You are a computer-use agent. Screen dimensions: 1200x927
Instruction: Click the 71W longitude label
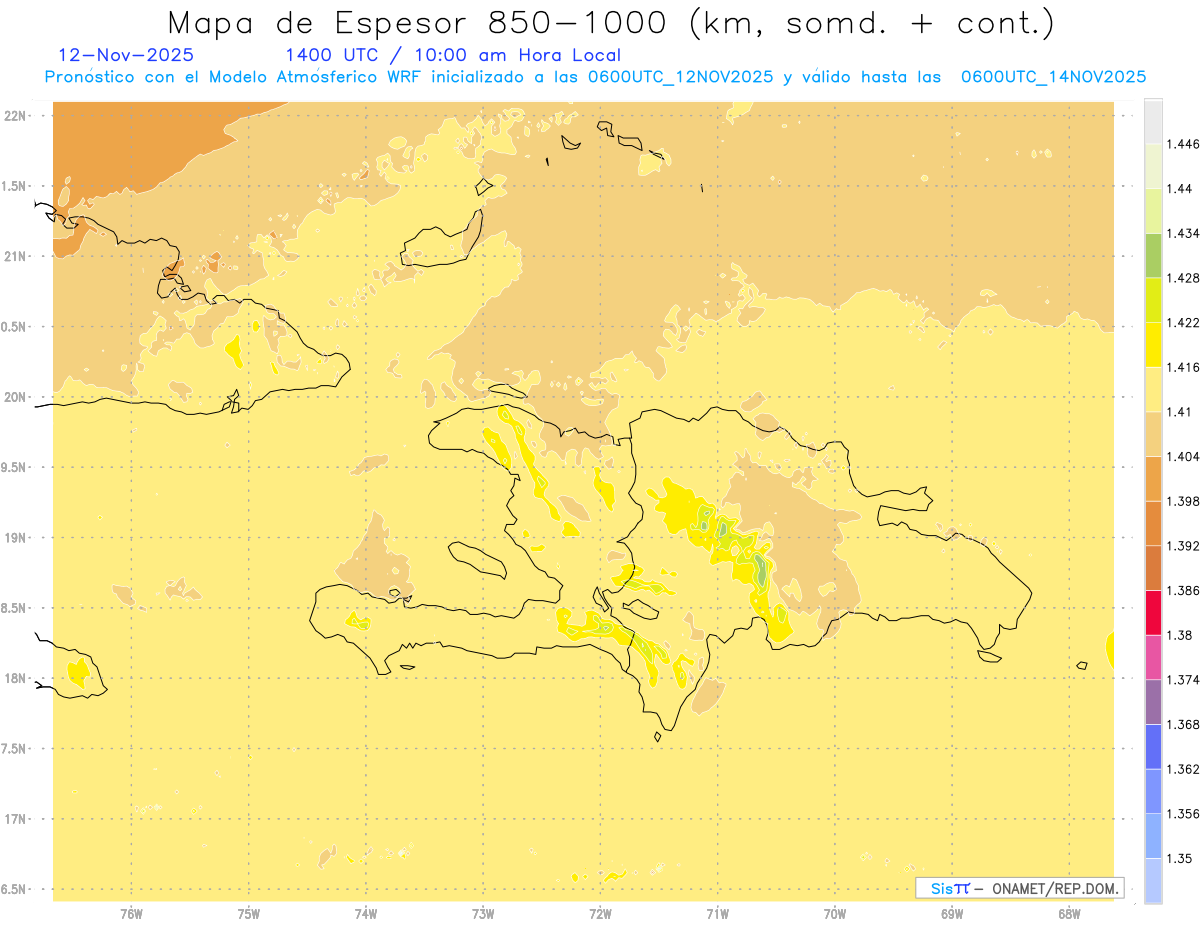click(717, 913)
